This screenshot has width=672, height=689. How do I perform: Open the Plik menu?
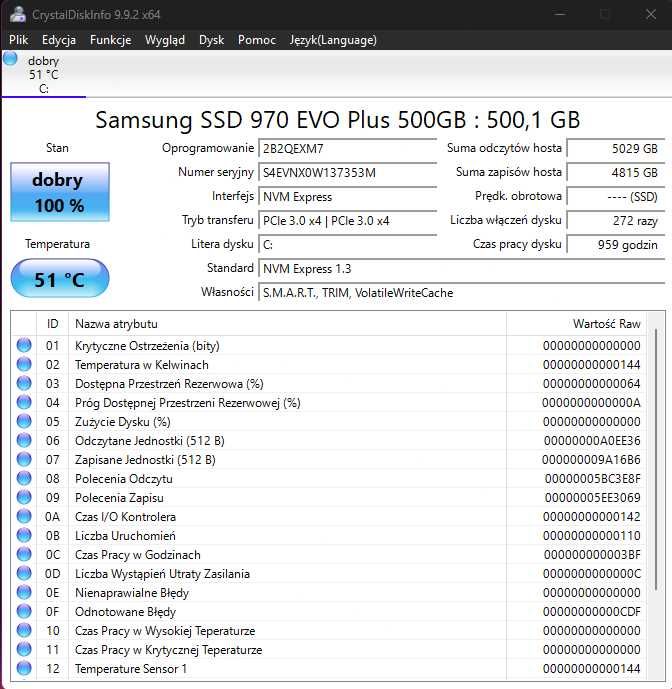[x=18, y=40]
